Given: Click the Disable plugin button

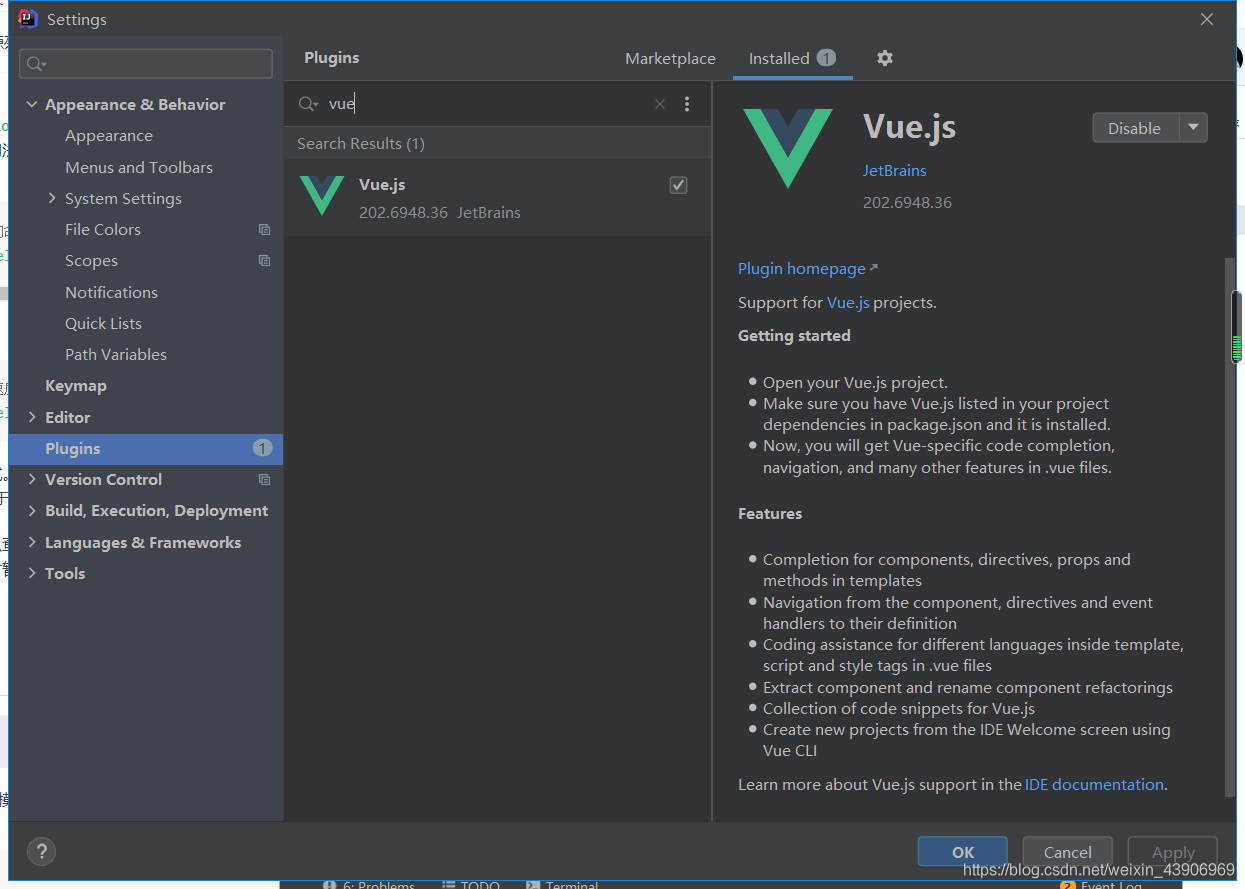Looking at the screenshot, I should pos(1135,128).
